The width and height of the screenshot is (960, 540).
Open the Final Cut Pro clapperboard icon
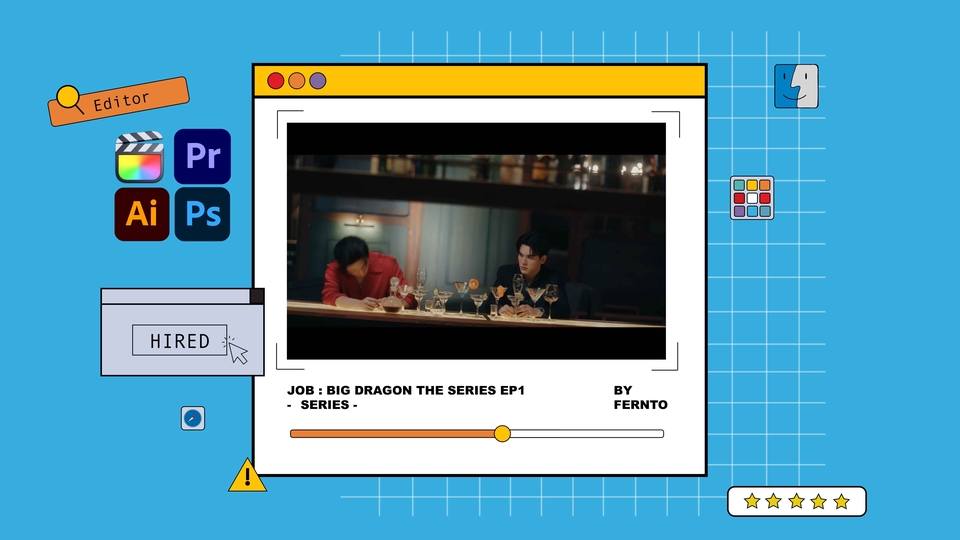click(140, 157)
